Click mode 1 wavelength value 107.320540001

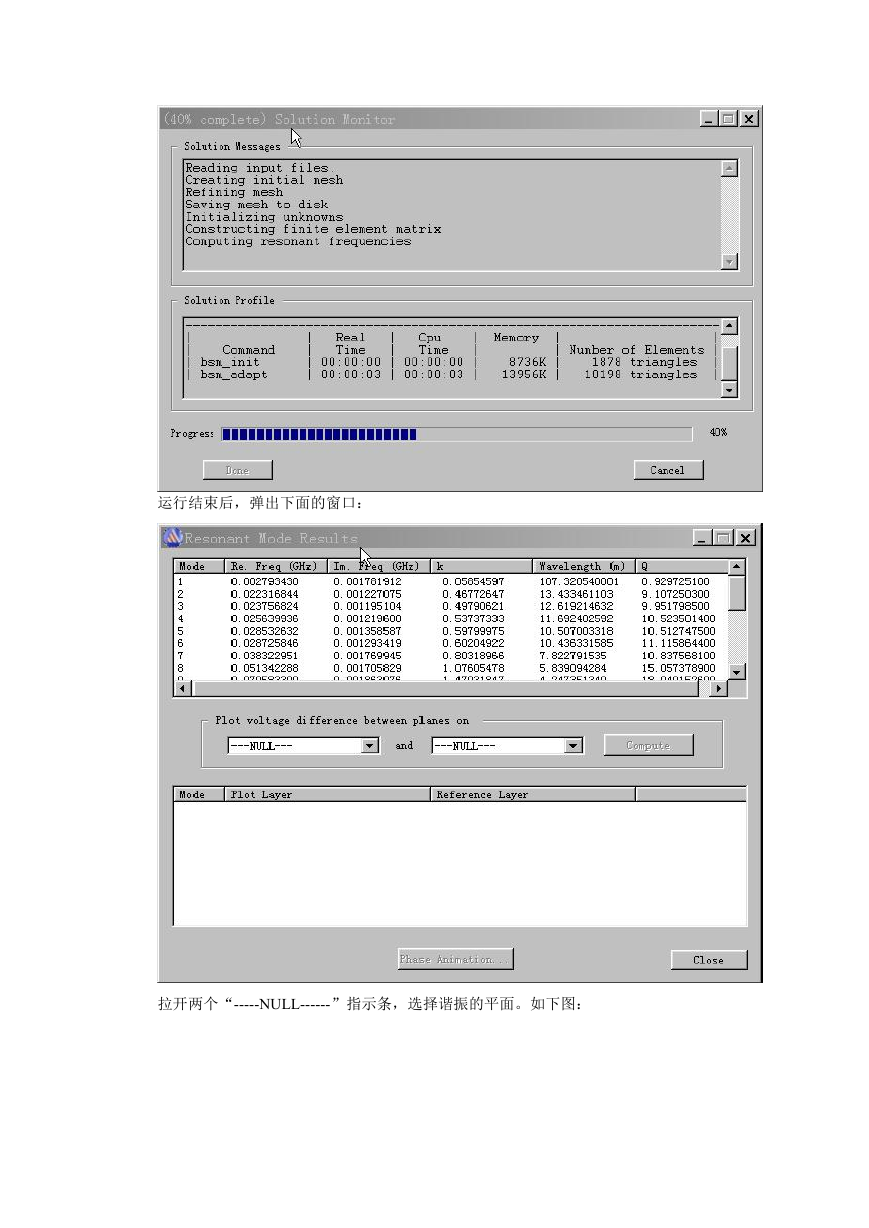(579, 581)
